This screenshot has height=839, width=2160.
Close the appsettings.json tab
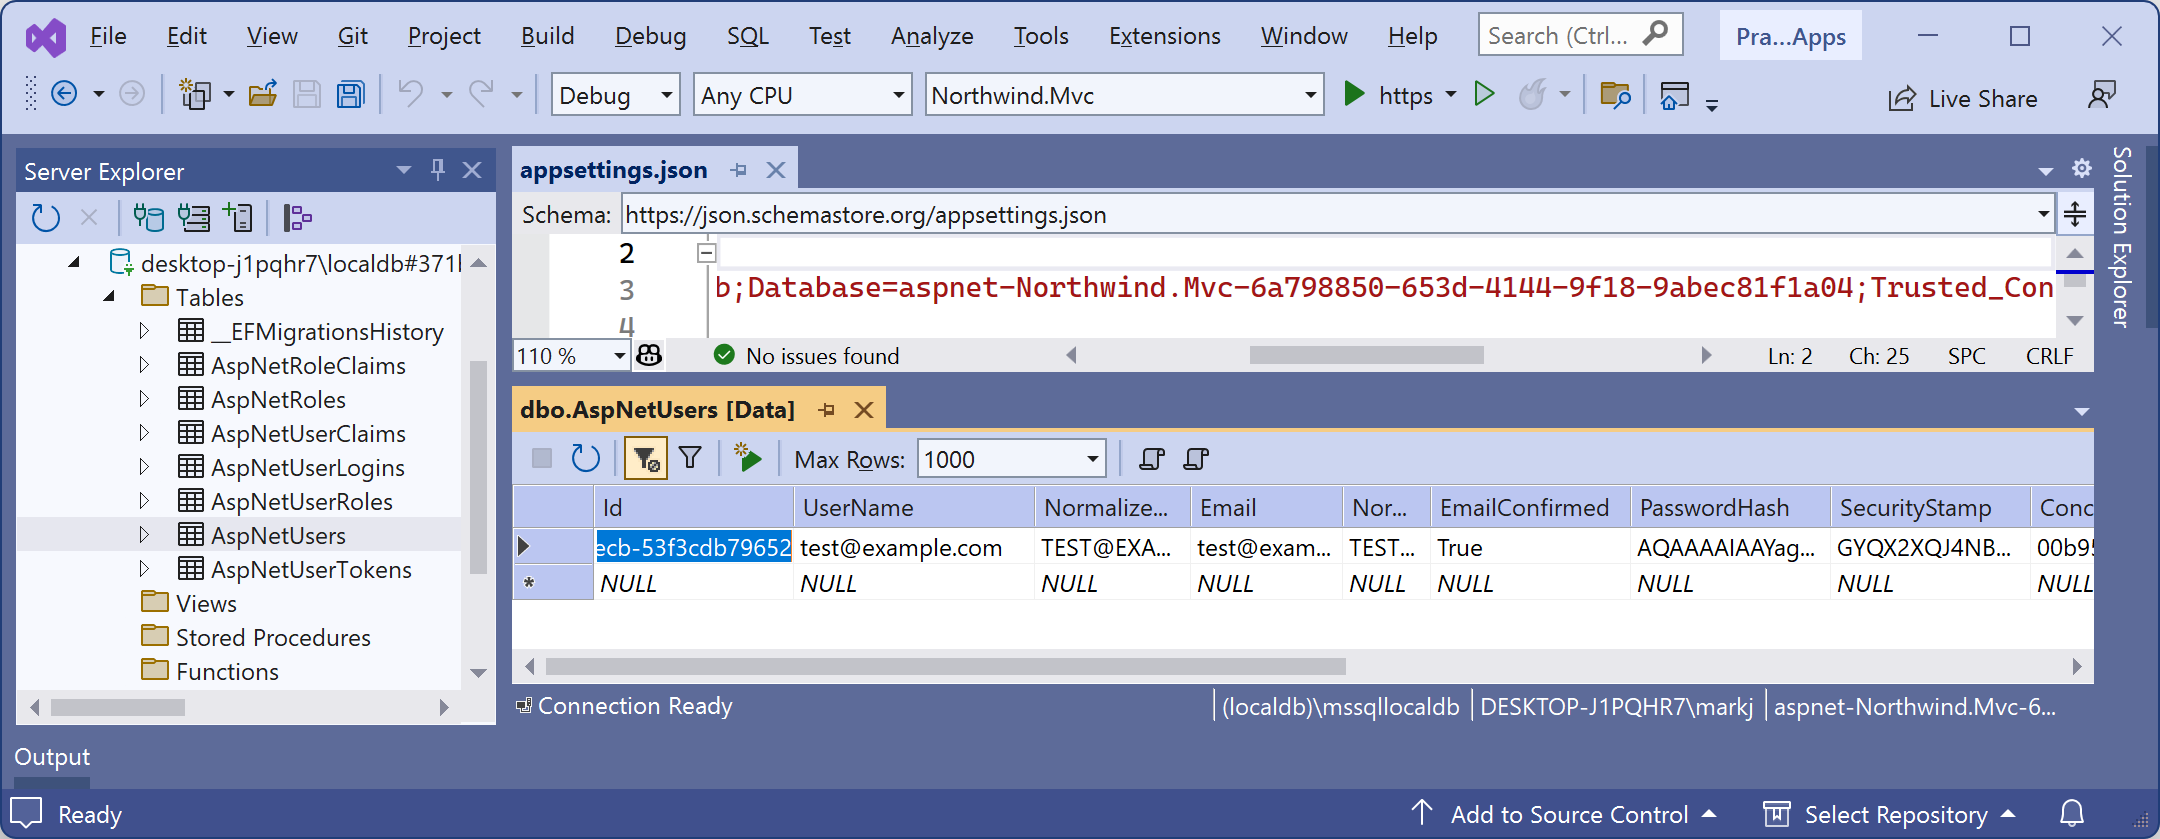(x=775, y=170)
